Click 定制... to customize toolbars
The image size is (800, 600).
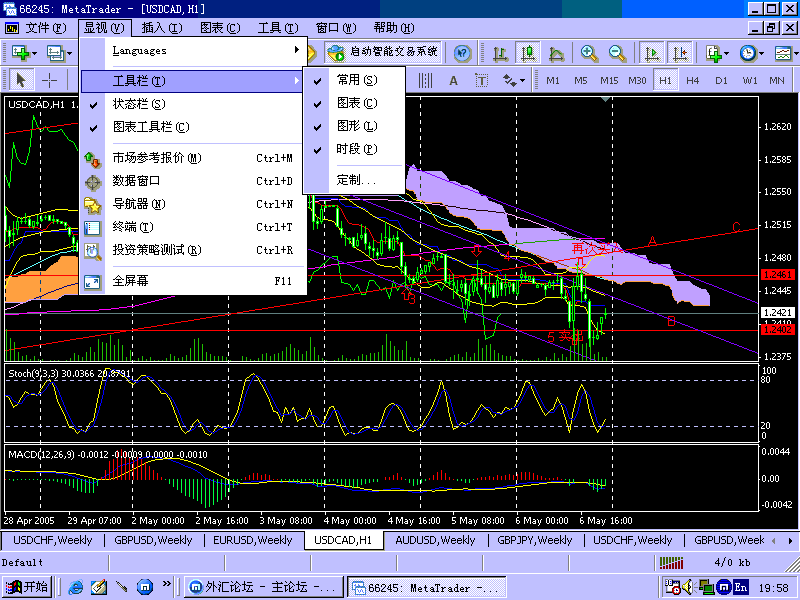(356, 180)
